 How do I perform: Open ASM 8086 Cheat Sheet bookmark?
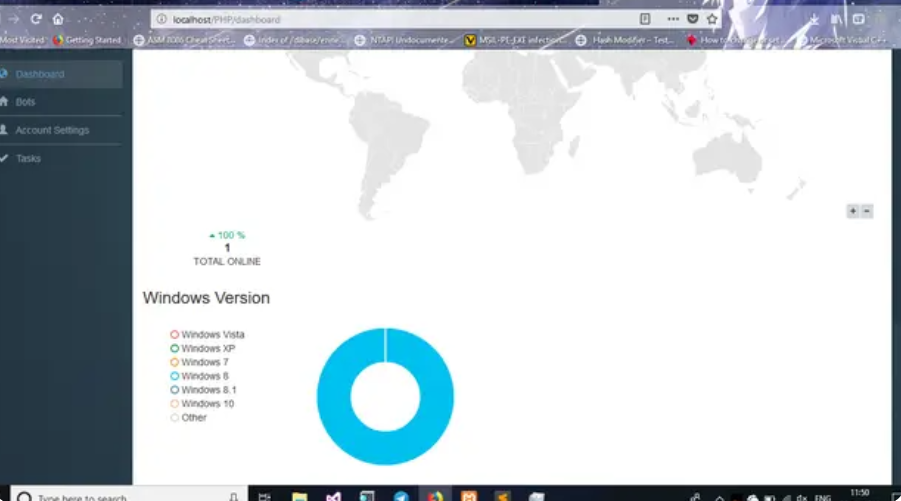[x=184, y=40]
